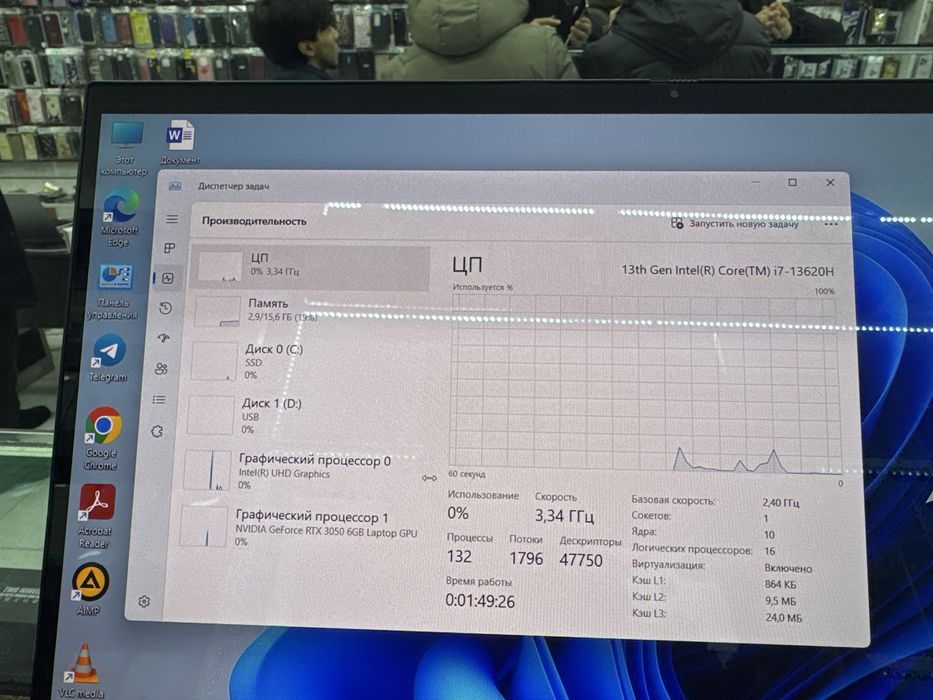
Task: Open Google Chrome desktop shortcut
Action: pos(102,438)
